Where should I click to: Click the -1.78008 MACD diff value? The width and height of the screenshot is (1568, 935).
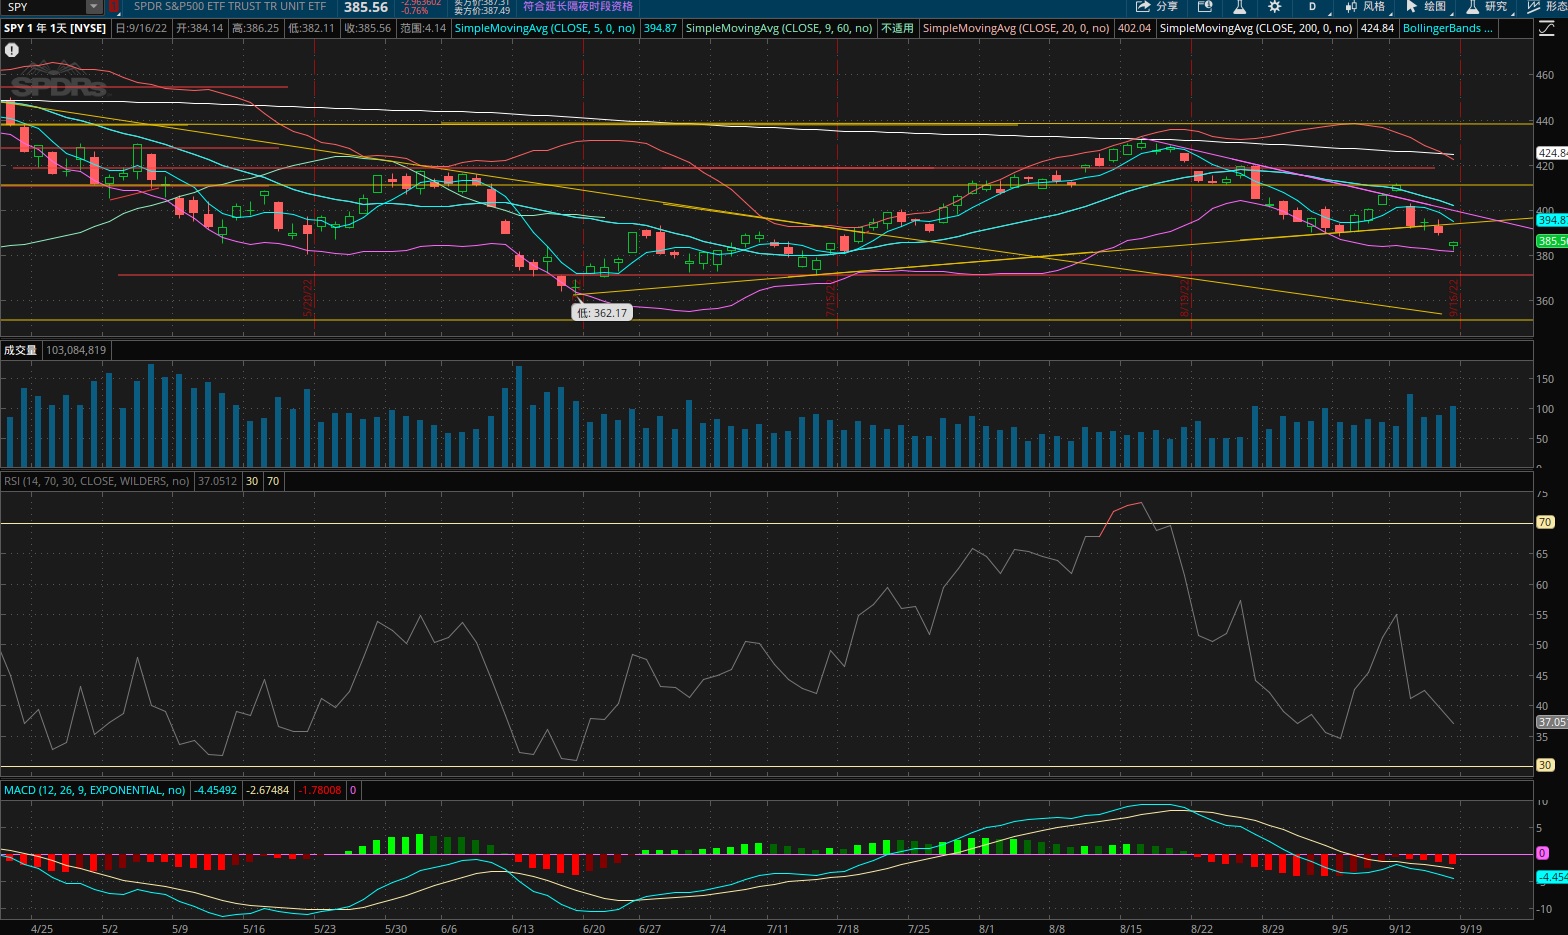[320, 790]
